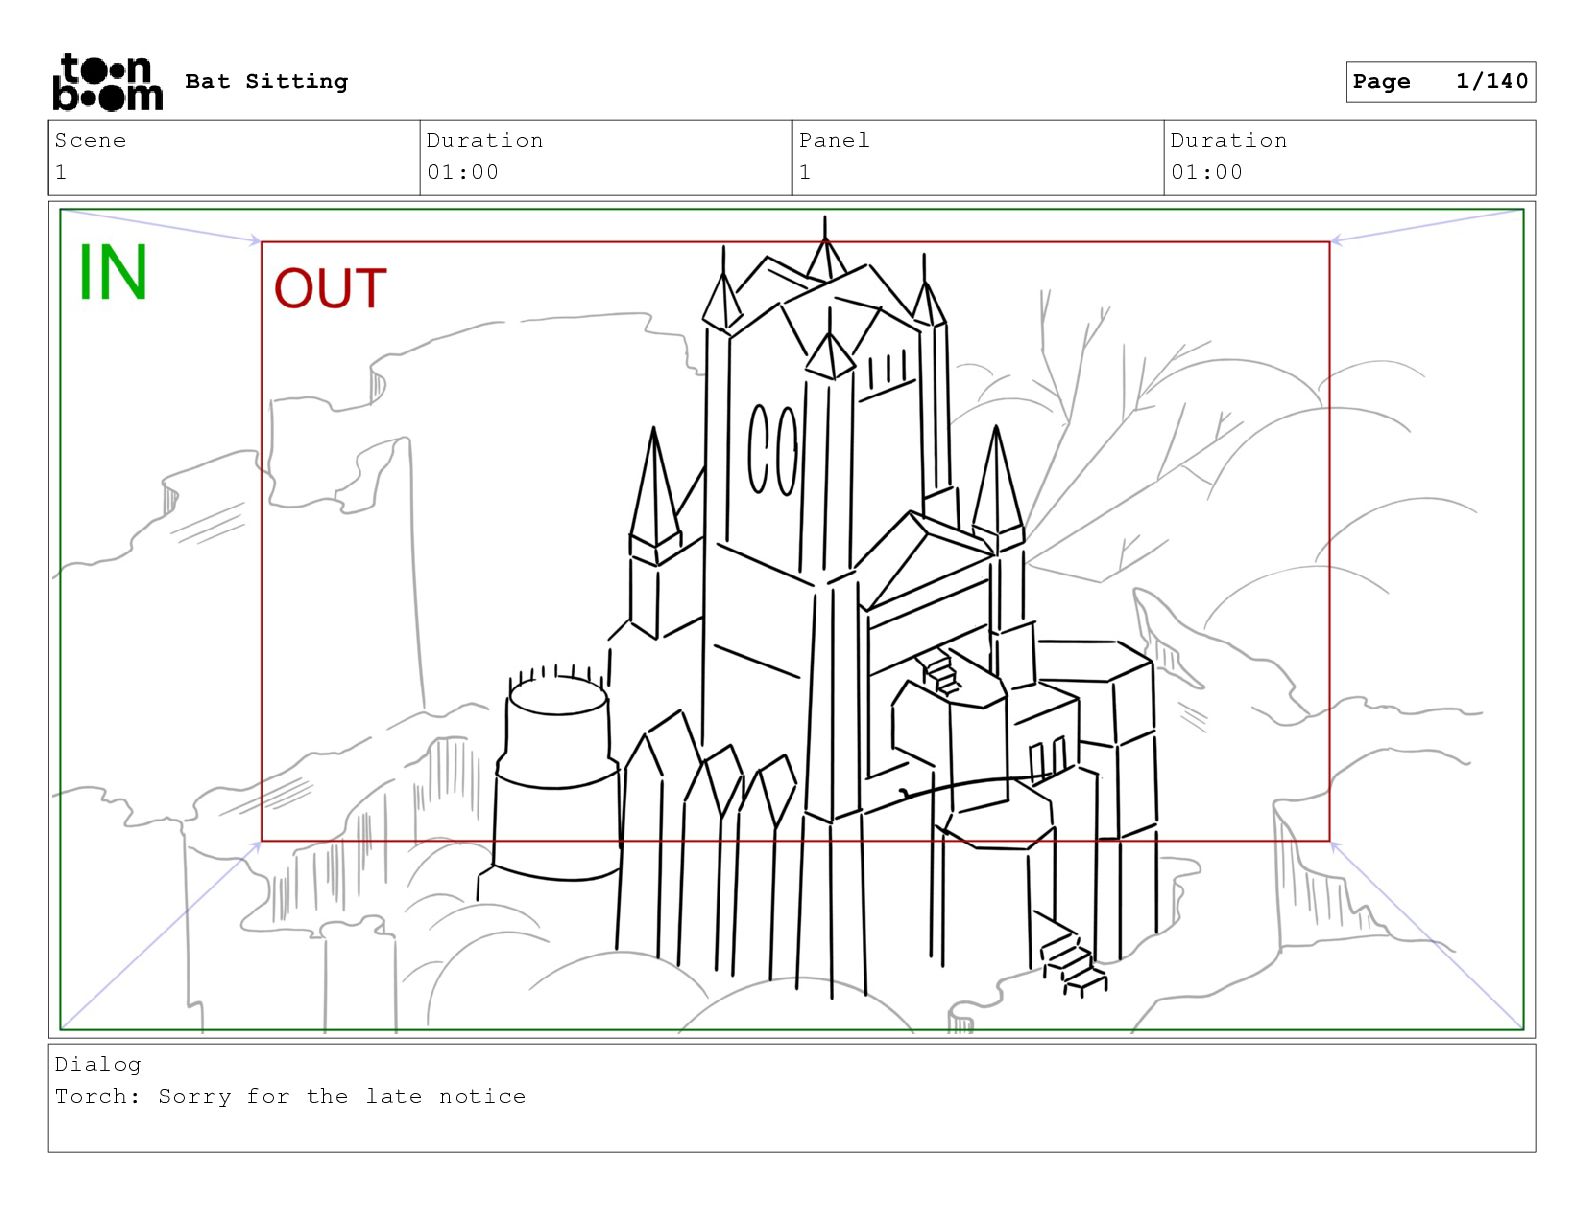Click the red 'OUT' camera label
The image size is (1584, 1224).
[330, 288]
